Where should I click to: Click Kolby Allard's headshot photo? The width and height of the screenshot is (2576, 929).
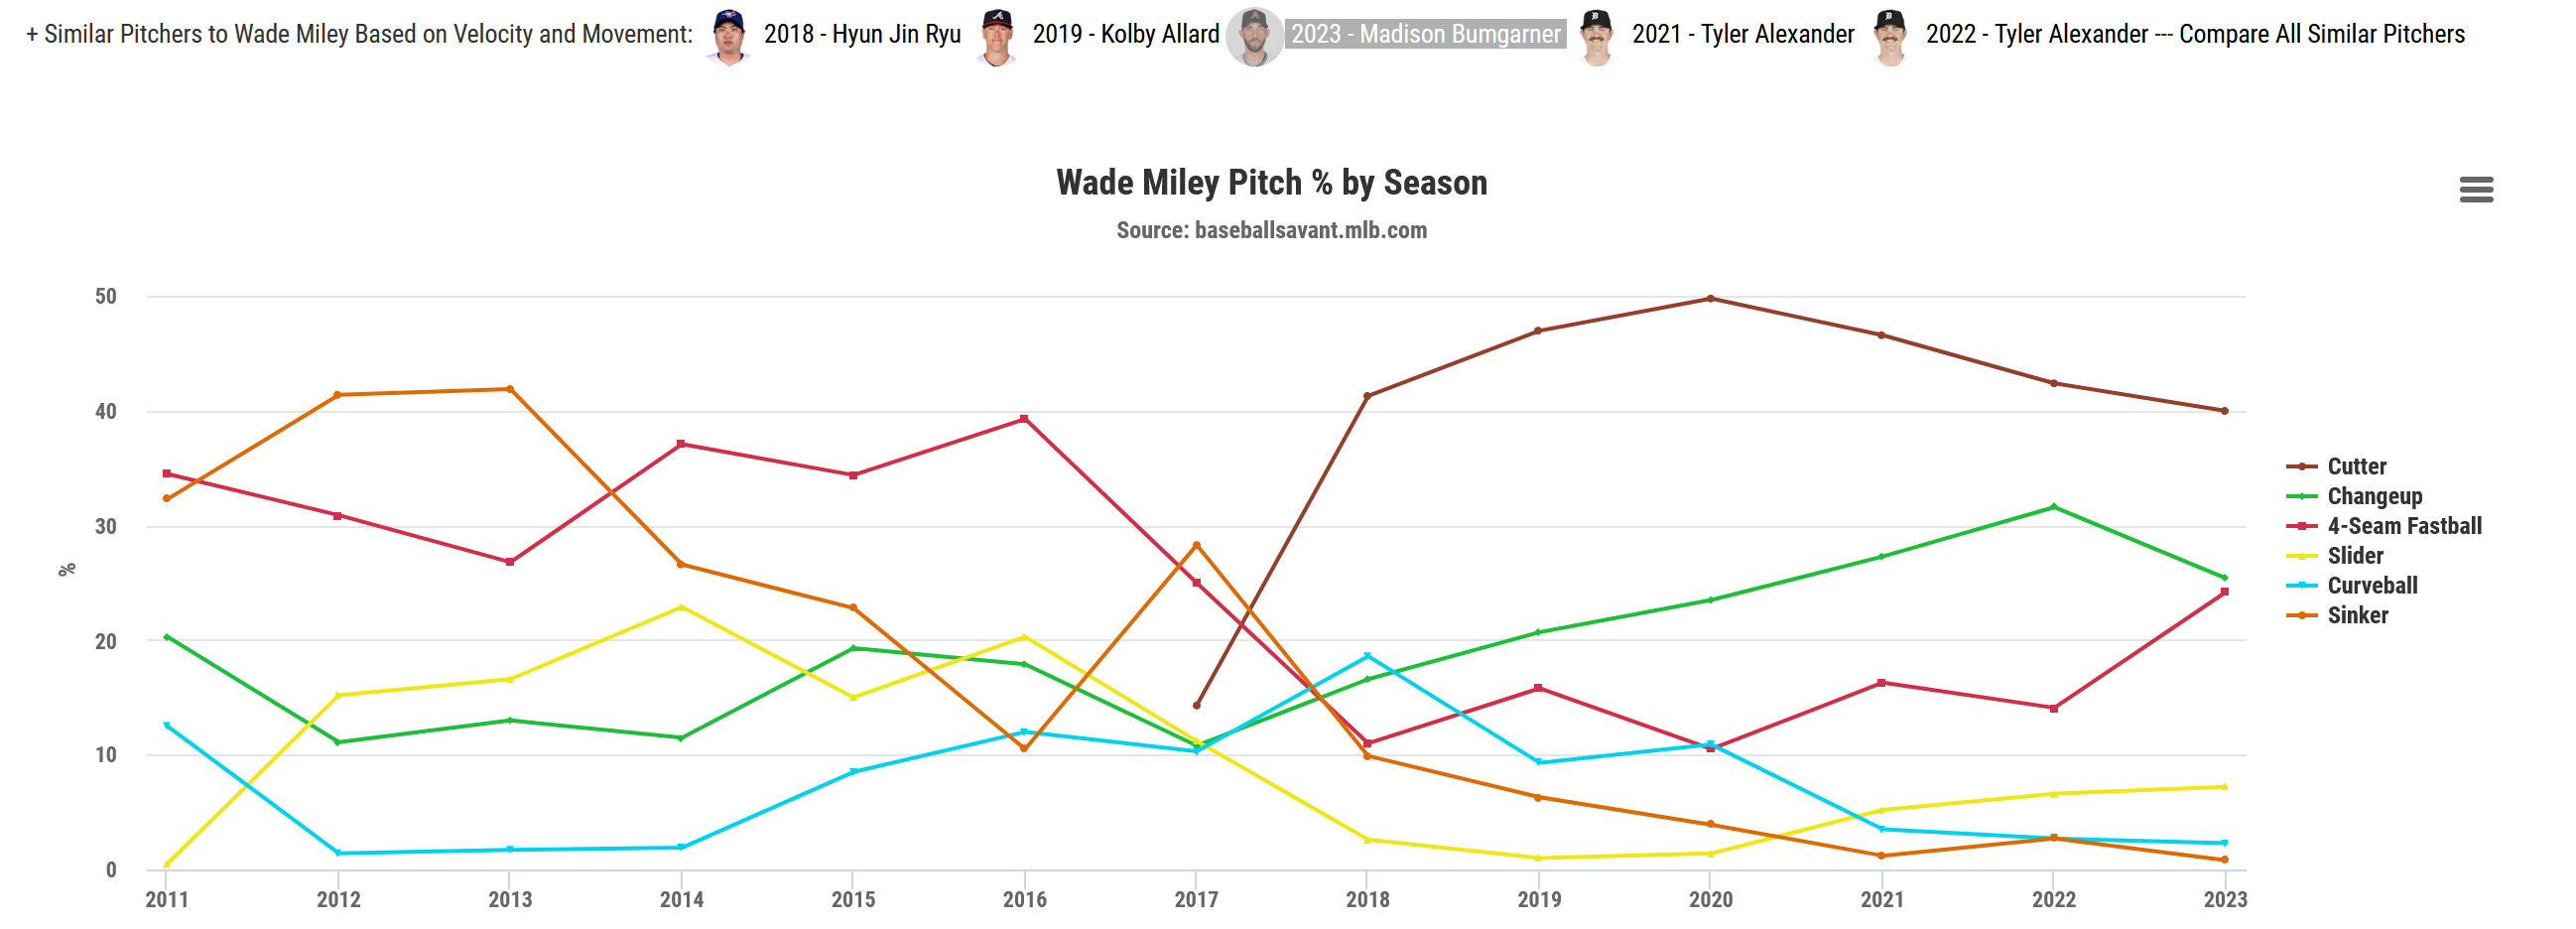click(x=996, y=36)
